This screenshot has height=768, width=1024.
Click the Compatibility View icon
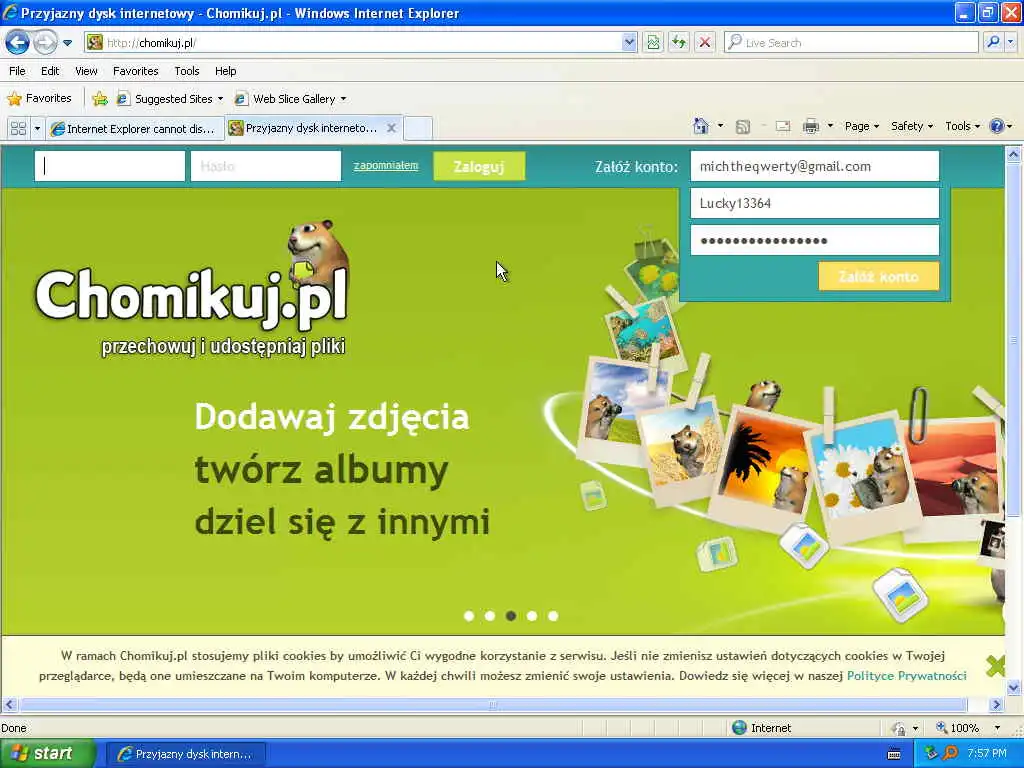pos(653,43)
